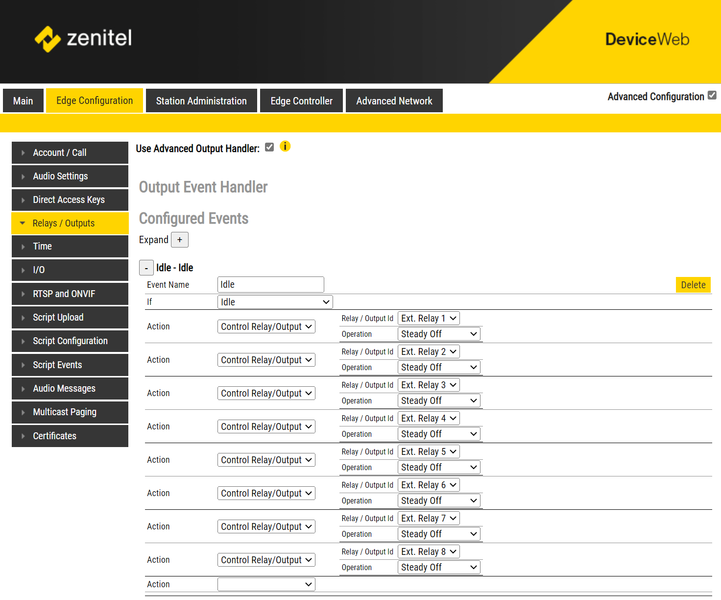Open Ext. Relay 6 output Id dropdown
The image size is (721, 600).
coord(429,485)
